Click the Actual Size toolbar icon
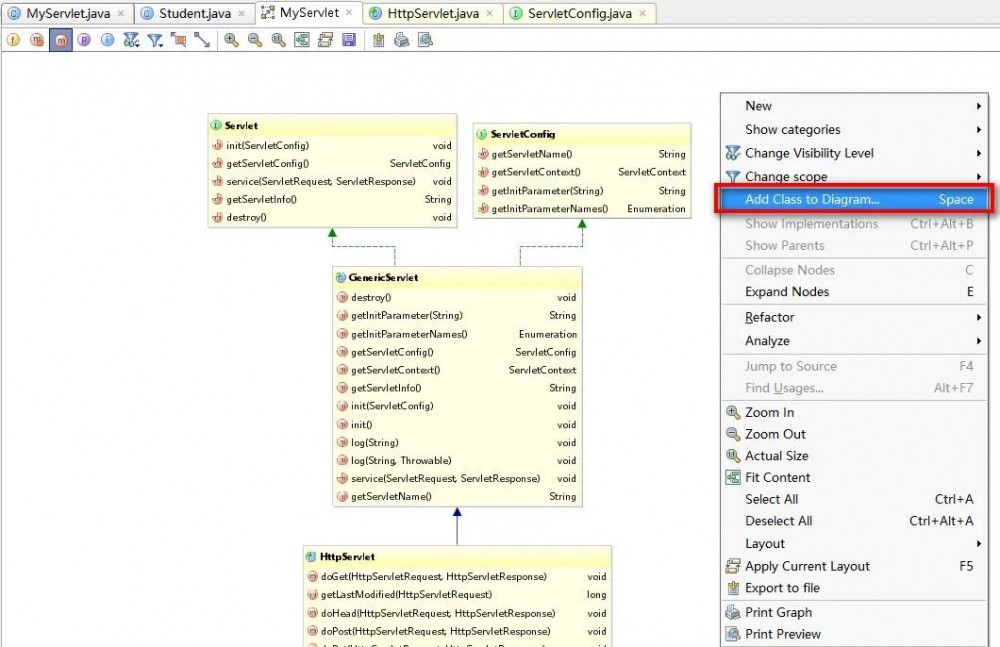This screenshot has width=1000, height=647. [x=278, y=40]
